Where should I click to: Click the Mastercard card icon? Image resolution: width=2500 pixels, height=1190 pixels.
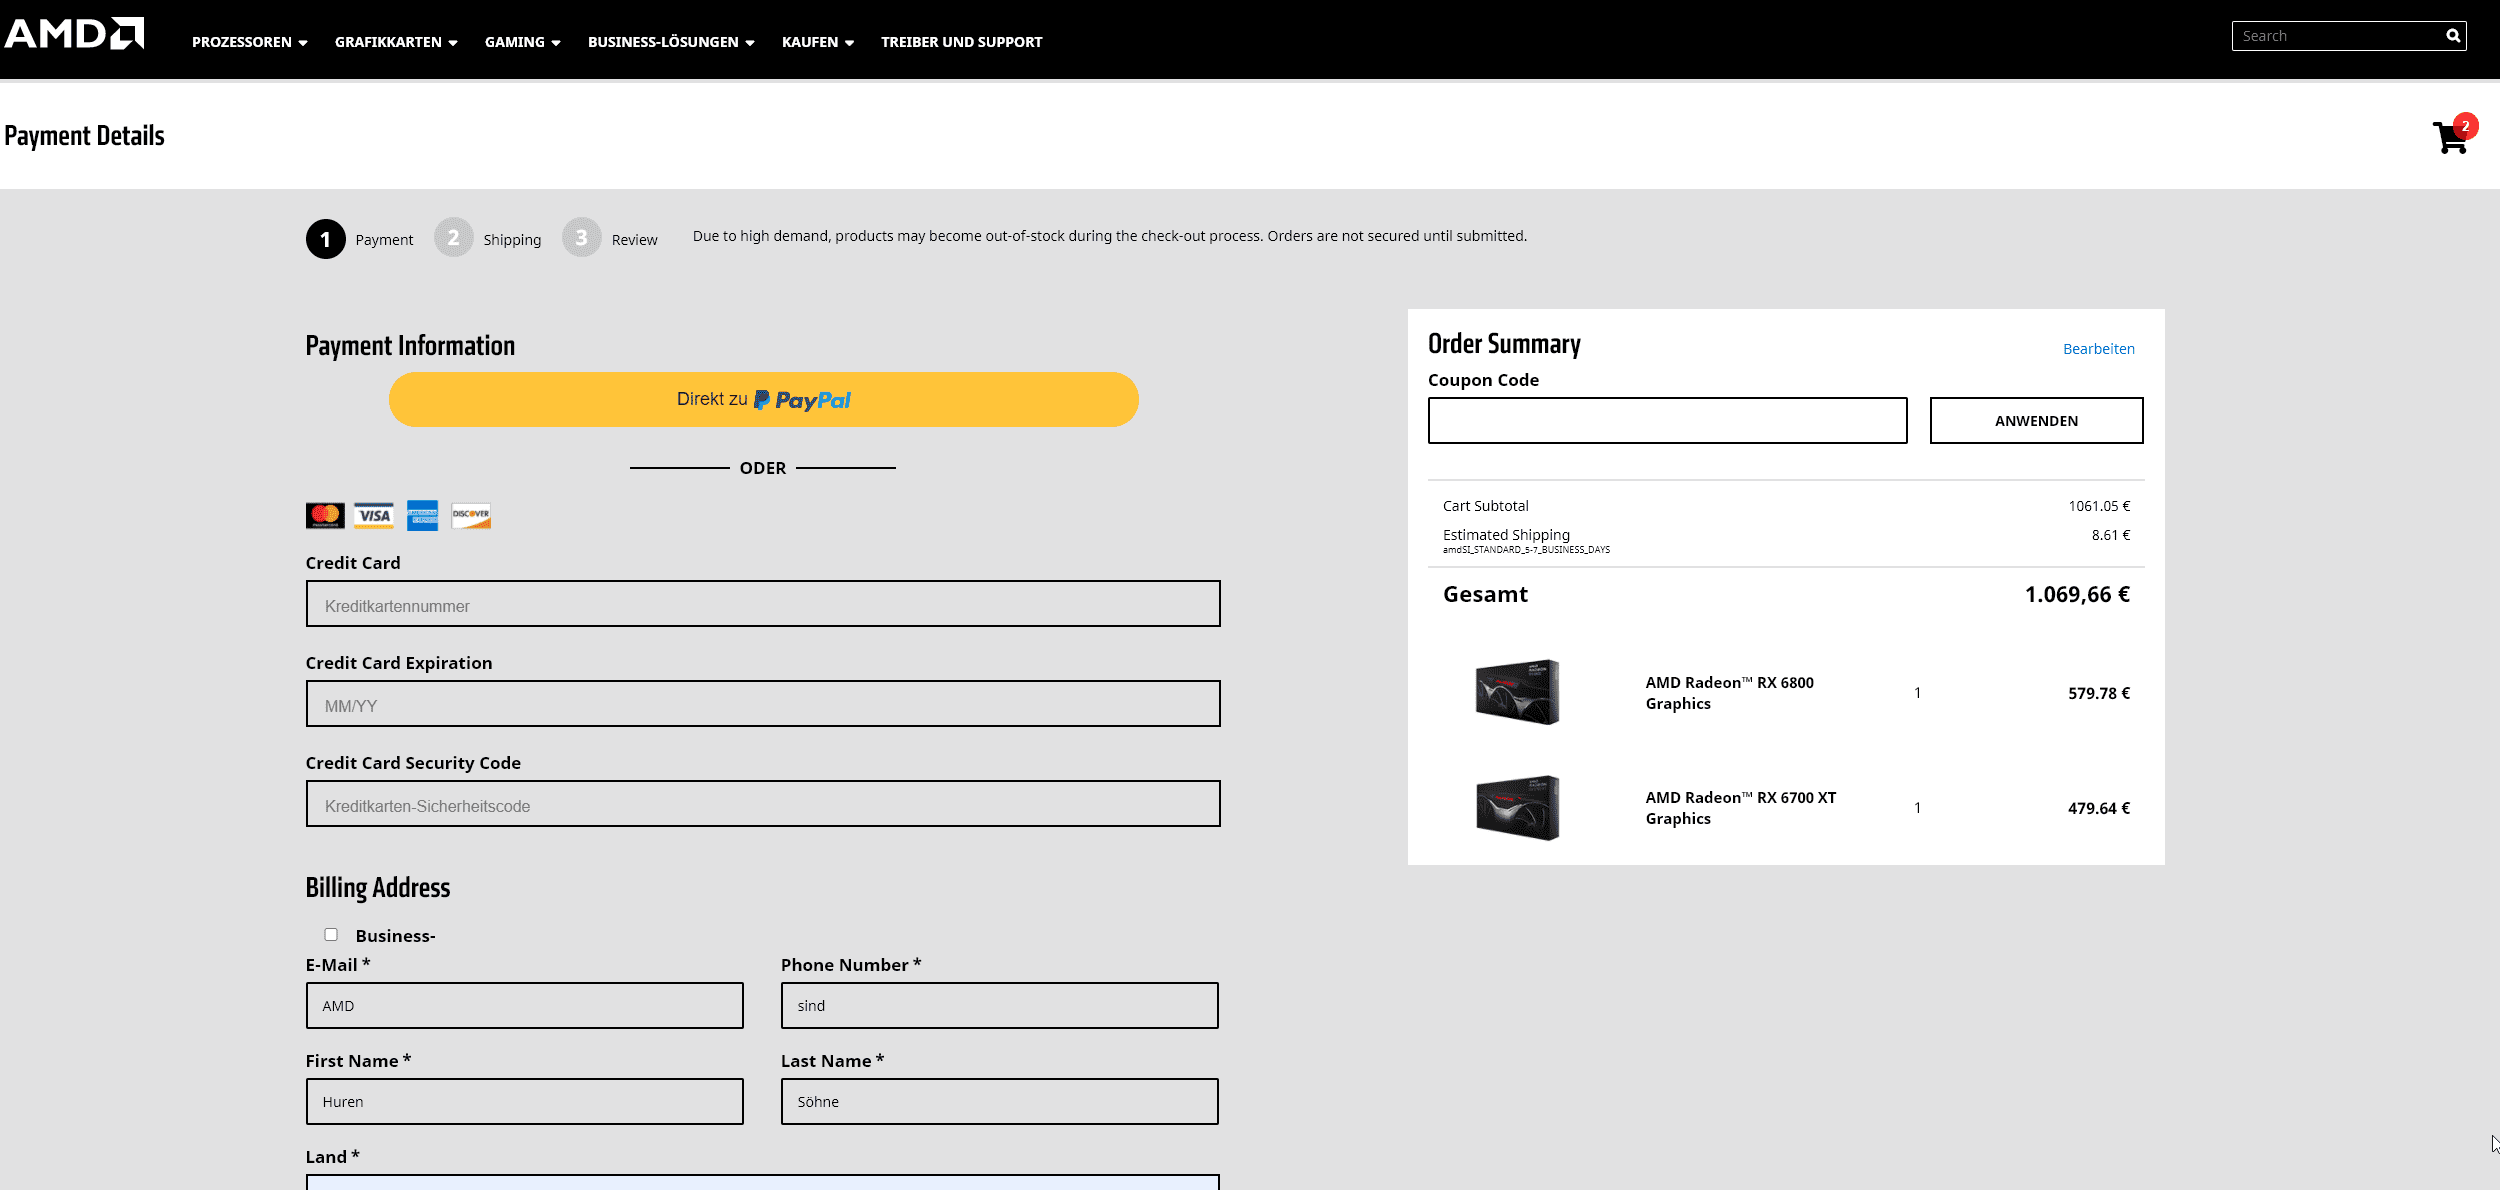325,515
